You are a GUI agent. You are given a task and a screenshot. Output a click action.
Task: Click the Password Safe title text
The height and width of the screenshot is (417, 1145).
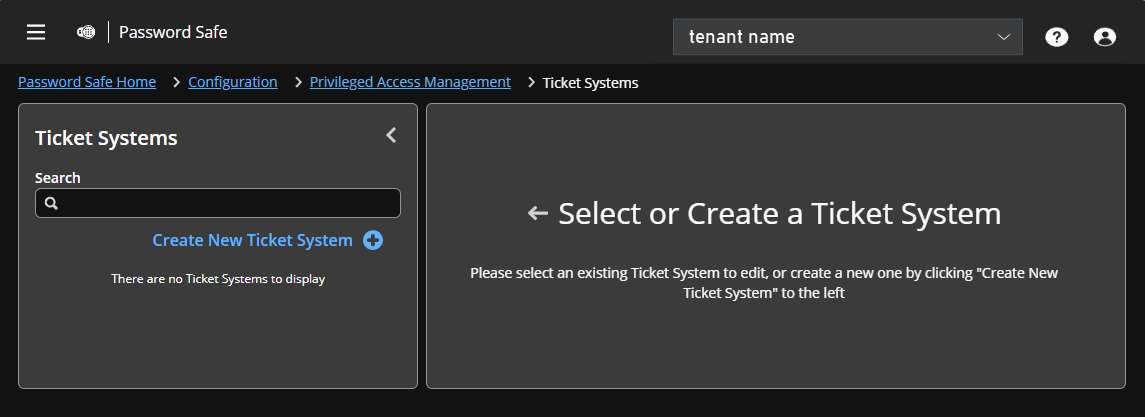(173, 32)
